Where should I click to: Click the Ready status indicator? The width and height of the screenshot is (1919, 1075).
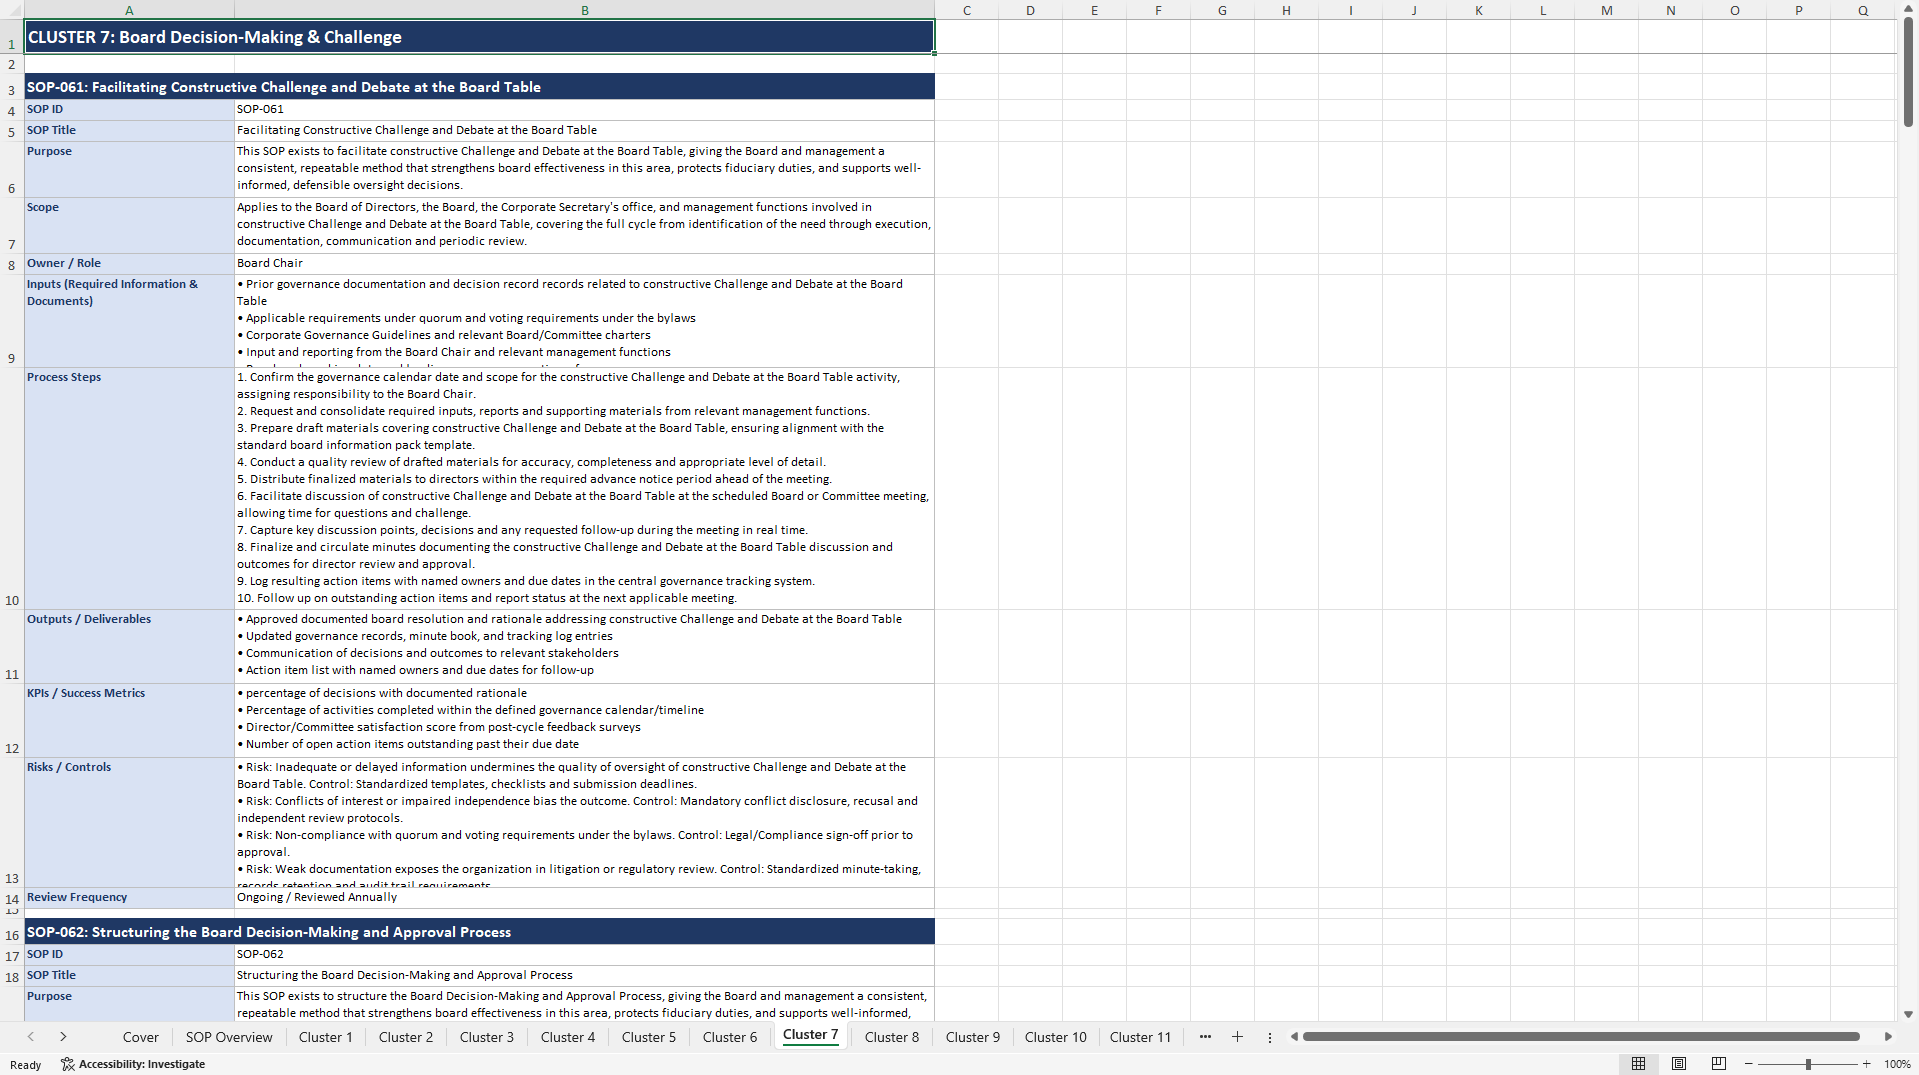[x=26, y=1065]
